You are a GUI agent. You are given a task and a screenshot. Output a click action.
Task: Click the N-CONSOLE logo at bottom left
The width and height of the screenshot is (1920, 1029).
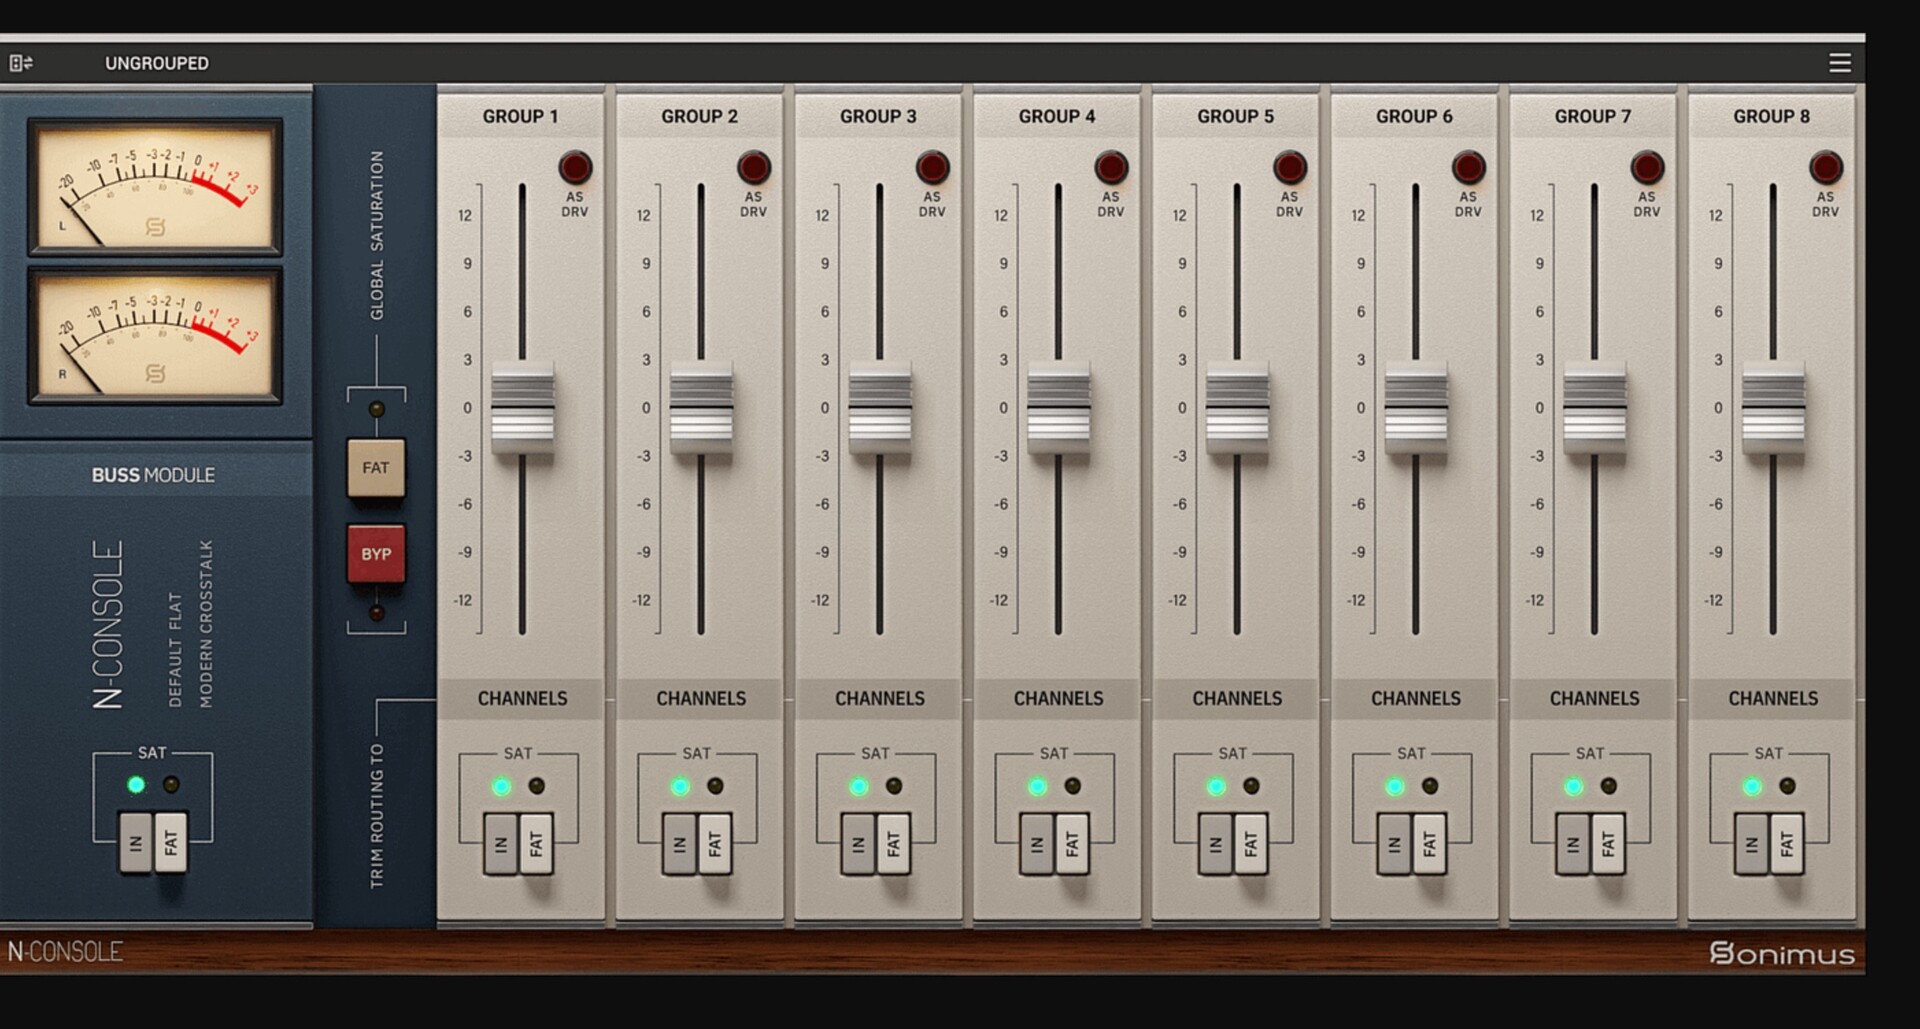[65, 951]
